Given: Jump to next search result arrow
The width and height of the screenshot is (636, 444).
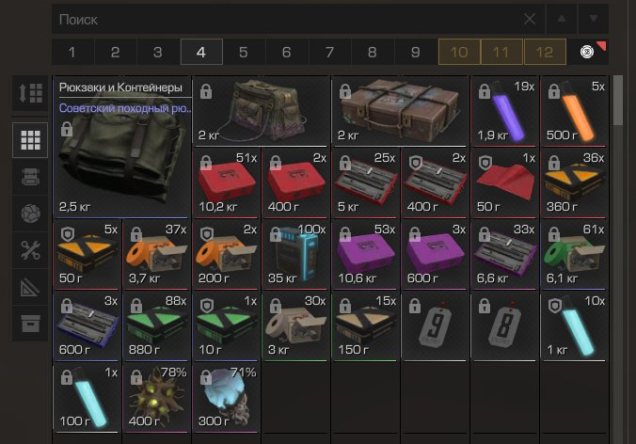Looking at the screenshot, I should (593, 19).
